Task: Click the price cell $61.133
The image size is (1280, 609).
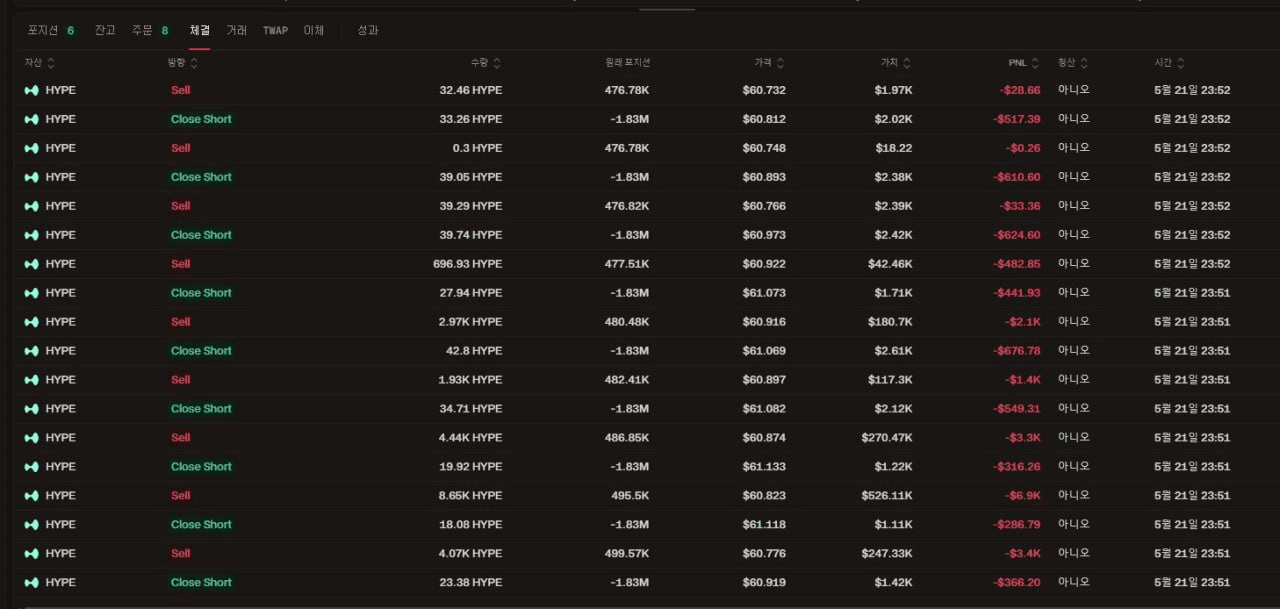Action: tap(764, 467)
